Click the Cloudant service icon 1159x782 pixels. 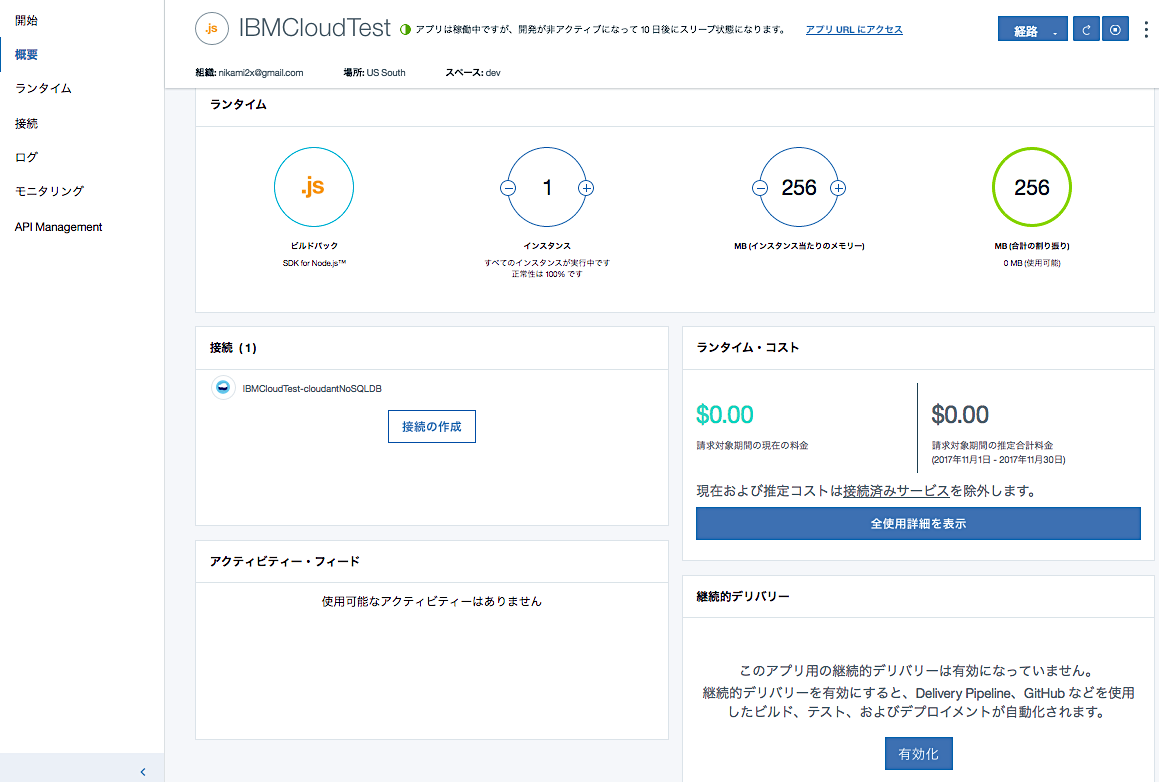tap(223, 387)
